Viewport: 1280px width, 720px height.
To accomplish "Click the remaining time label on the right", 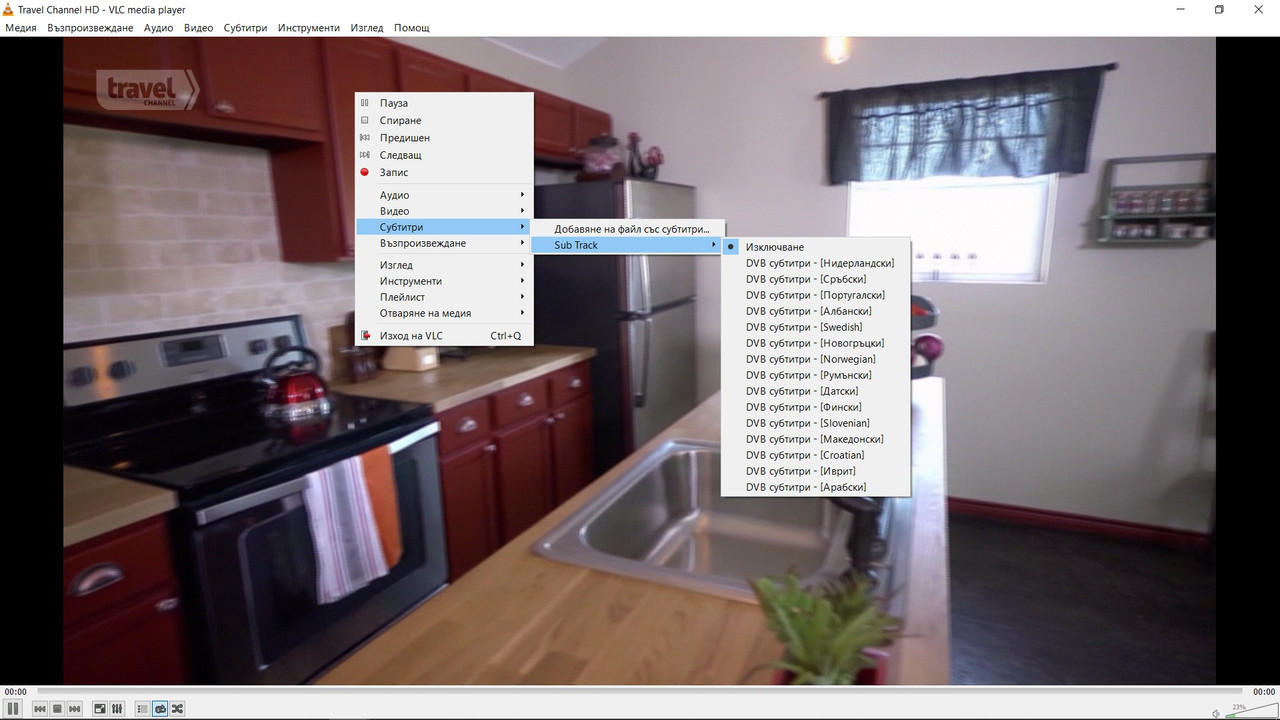I will [1264, 691].
